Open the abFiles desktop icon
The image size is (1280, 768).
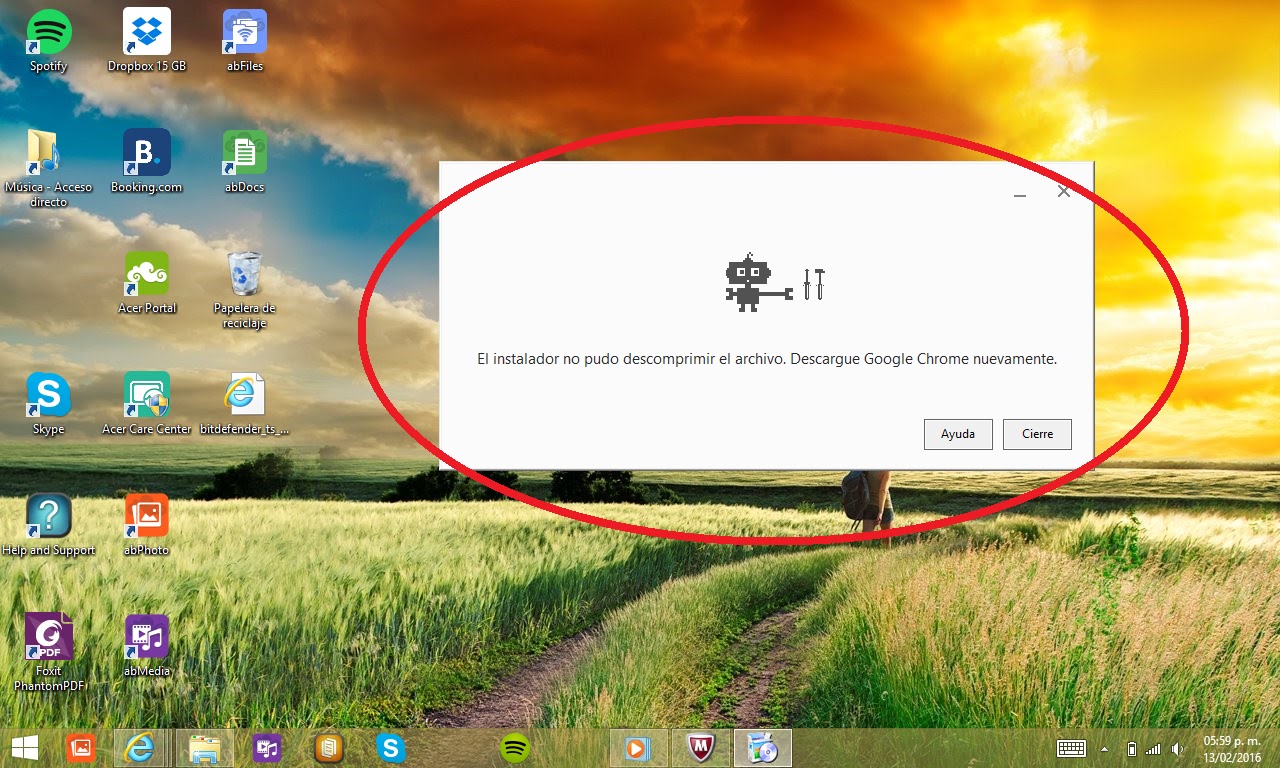click(x=245, y=41)
